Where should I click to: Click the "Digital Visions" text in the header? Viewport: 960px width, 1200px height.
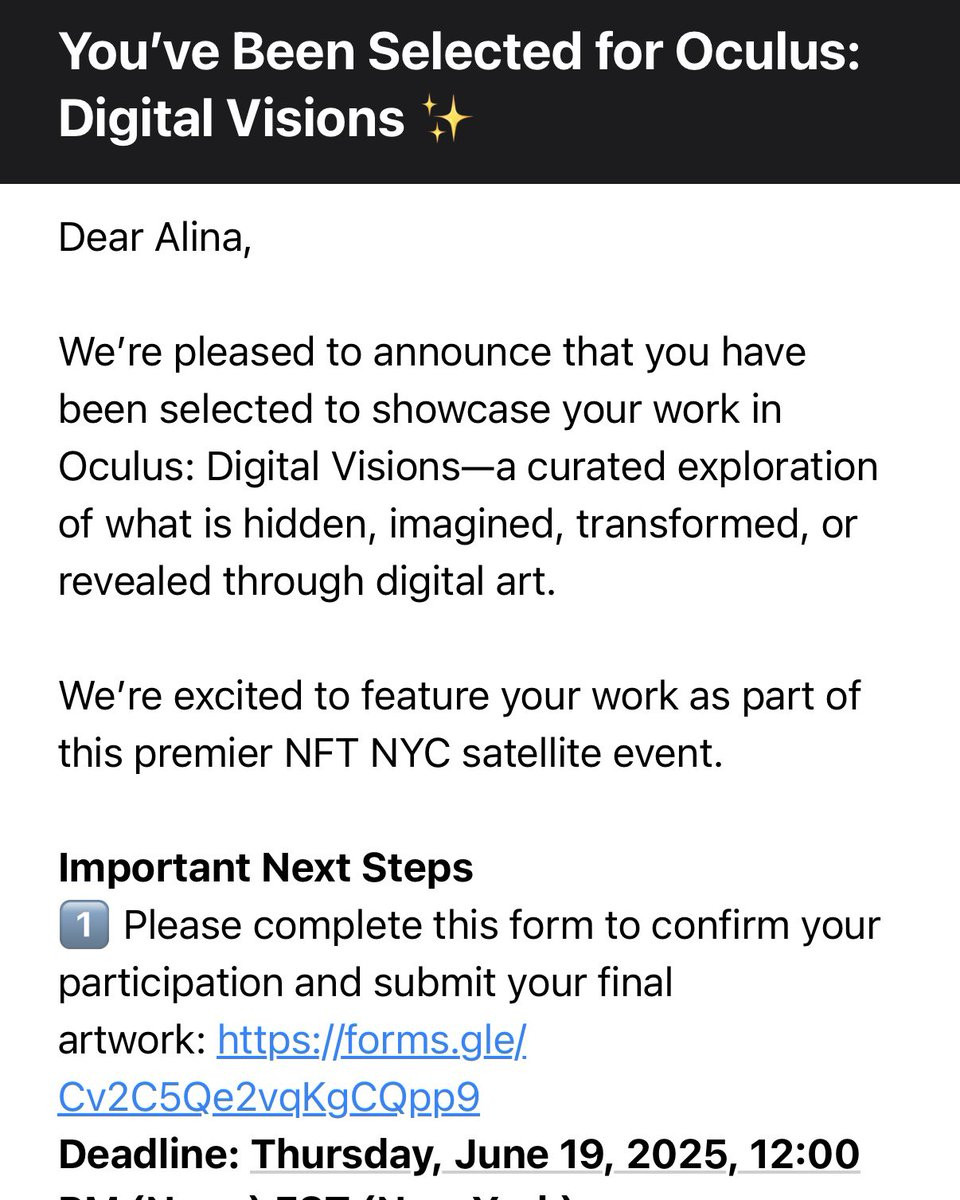(x=231, y=119)
